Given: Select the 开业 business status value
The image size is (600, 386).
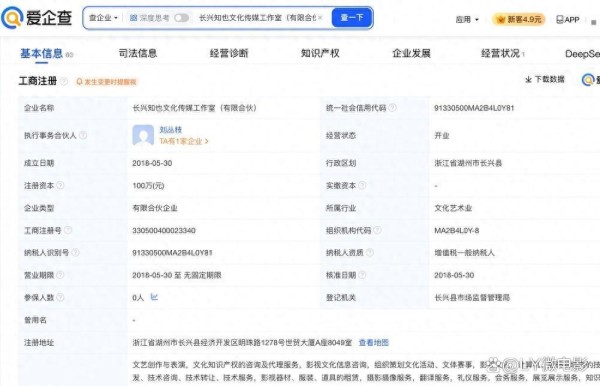Looking at the screenshot, I should pyautogui.click(x=442, y=135).
